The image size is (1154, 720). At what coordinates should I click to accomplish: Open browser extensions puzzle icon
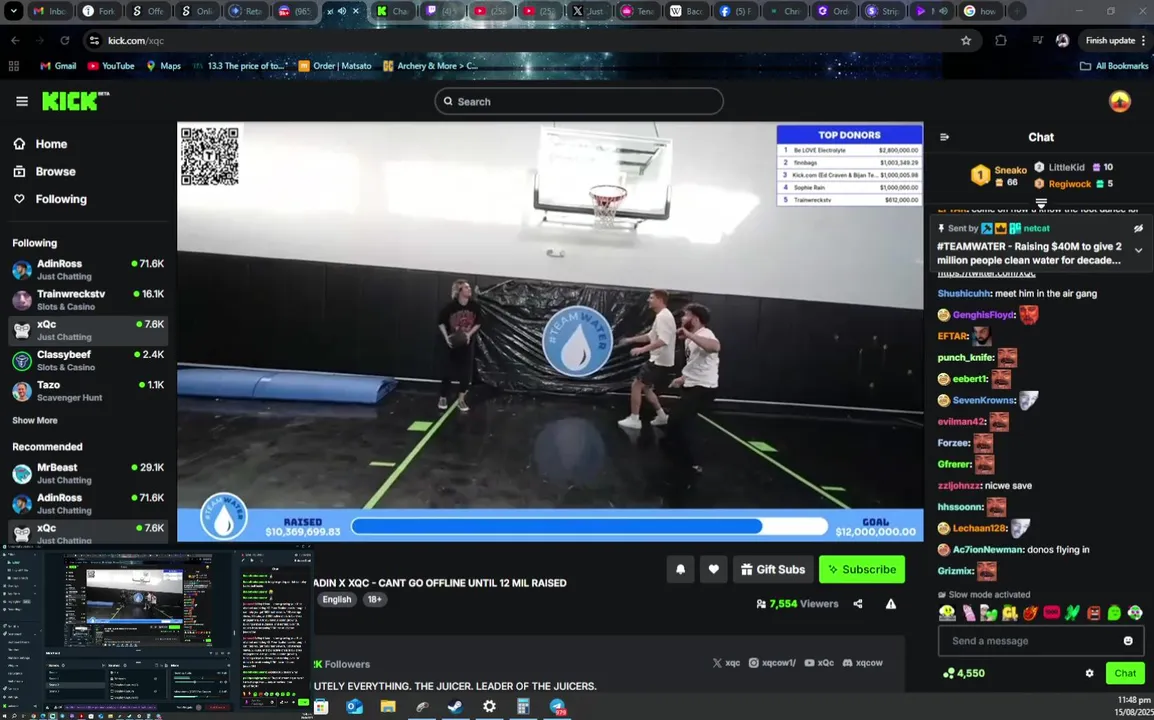pos(1000,40)
